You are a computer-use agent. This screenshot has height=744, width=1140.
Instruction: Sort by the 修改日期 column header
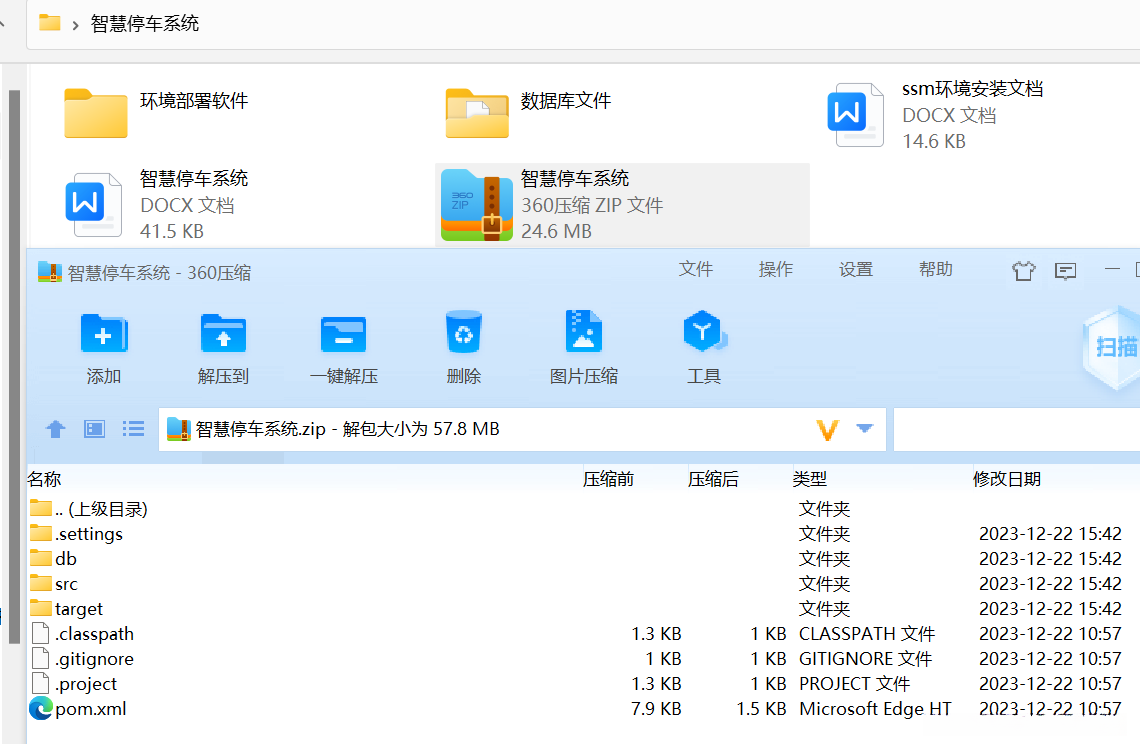pyautogui.click(x=1007, y=479)
